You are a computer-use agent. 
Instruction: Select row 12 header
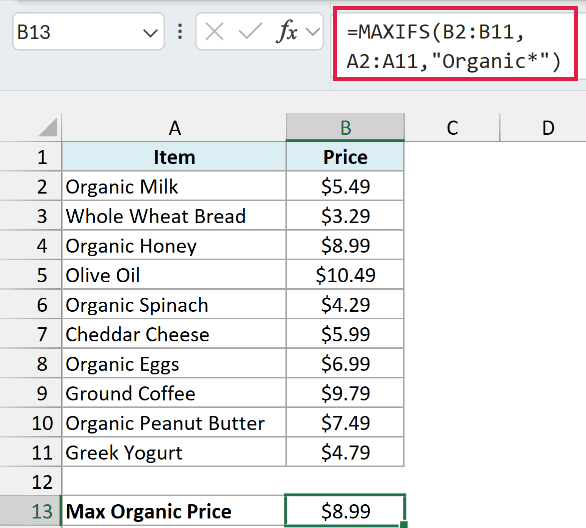31,481
